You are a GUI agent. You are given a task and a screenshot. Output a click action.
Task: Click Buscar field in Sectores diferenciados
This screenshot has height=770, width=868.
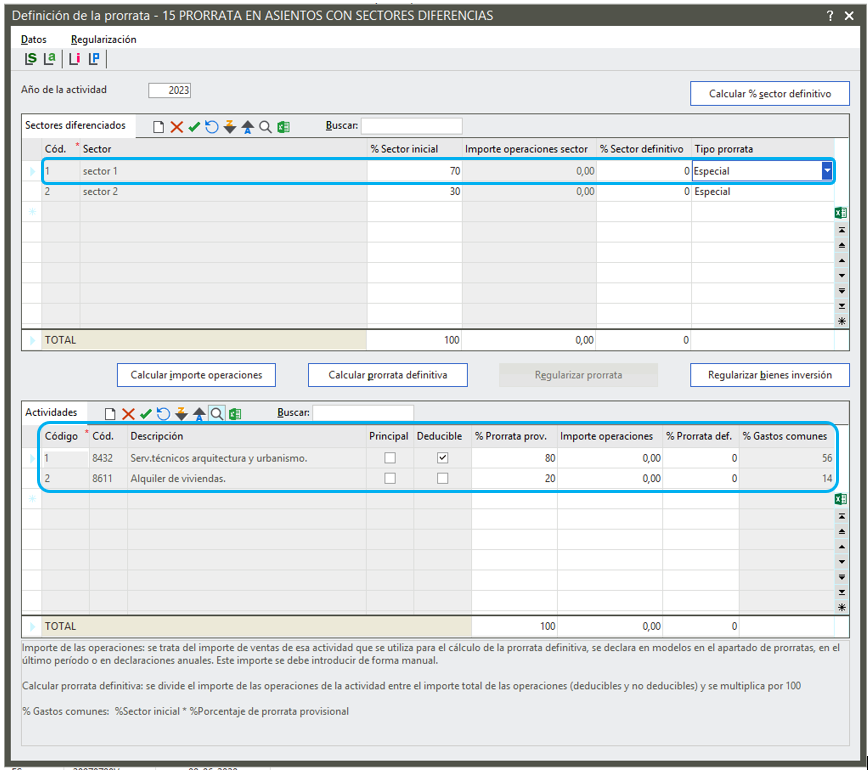411,126
